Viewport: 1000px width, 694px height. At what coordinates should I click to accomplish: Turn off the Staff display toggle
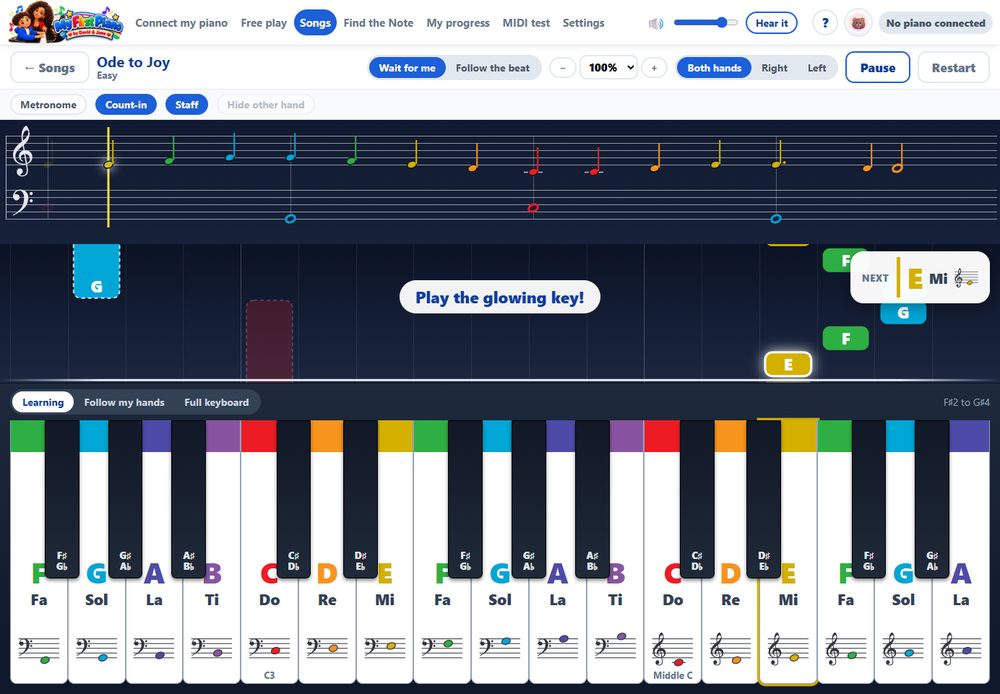pos(187,105)
